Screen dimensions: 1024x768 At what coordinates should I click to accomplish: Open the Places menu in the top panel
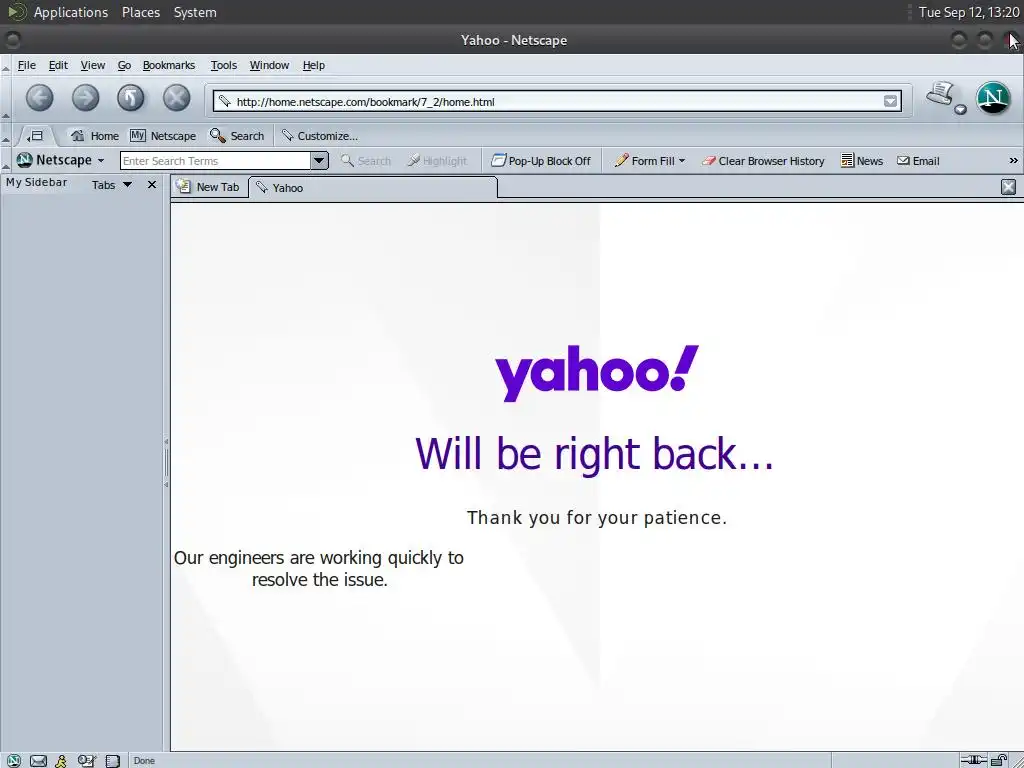[141, 12]
